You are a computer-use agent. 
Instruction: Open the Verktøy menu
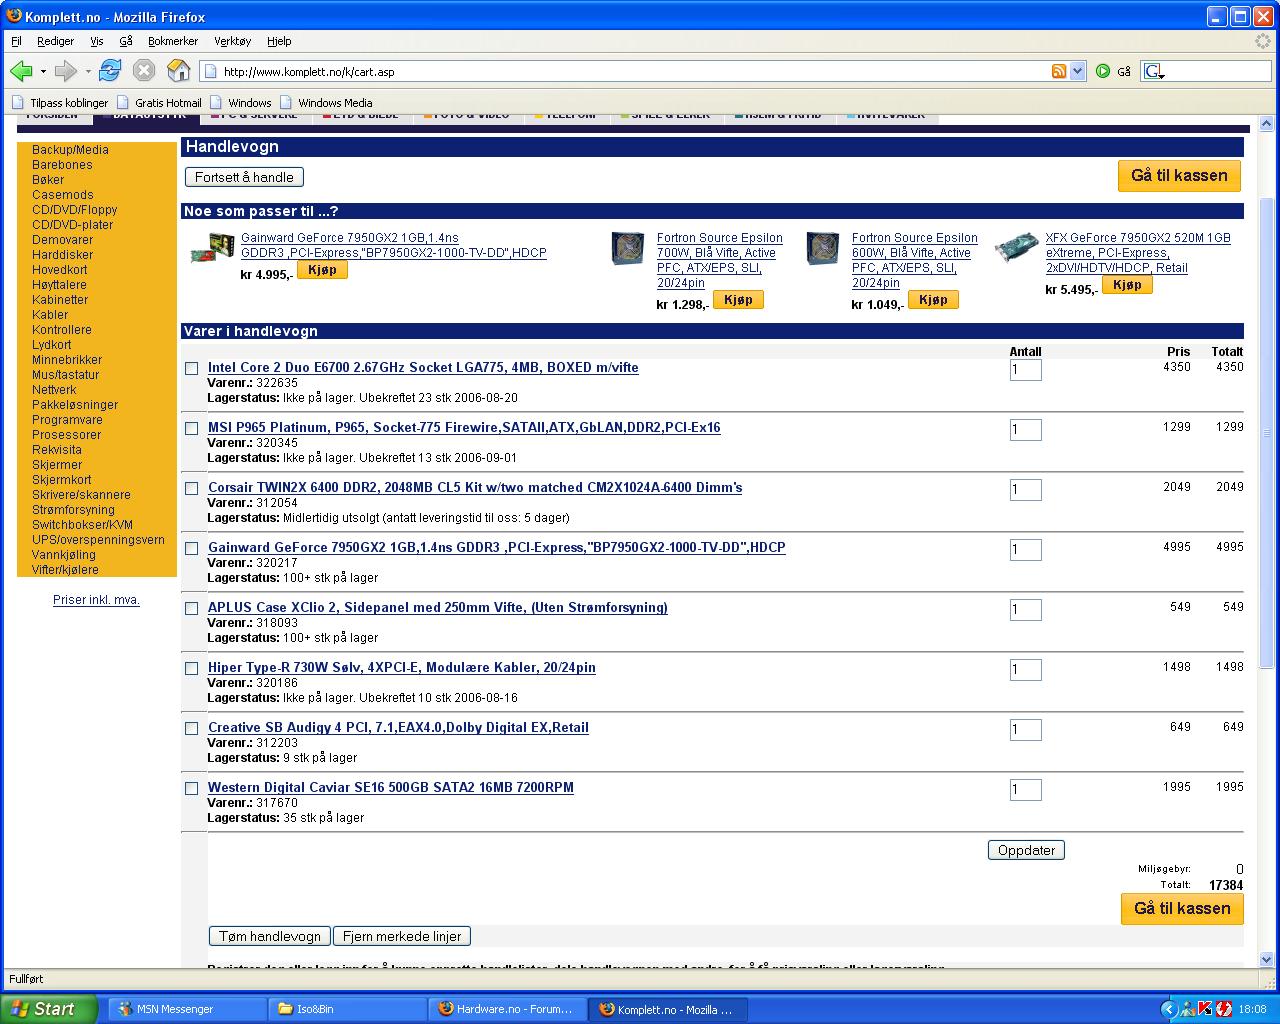(233, 41)
